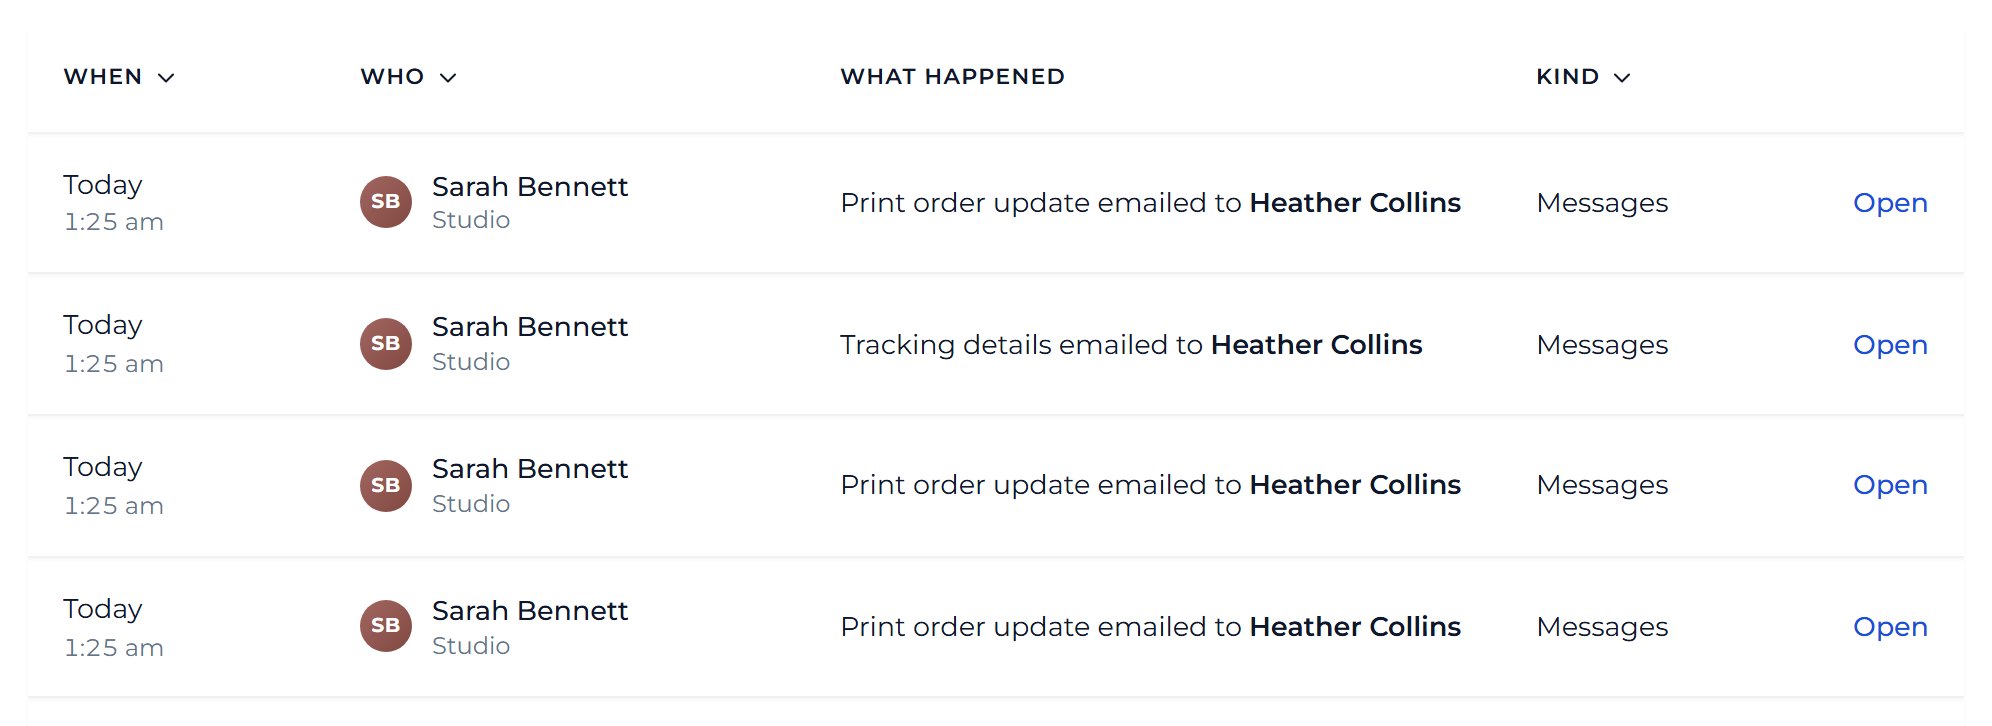Image resolution: width=1992 pixels, height=726 pixels.
Task: Select Sarah Bennett name in first row
Action: coord(530,187)
